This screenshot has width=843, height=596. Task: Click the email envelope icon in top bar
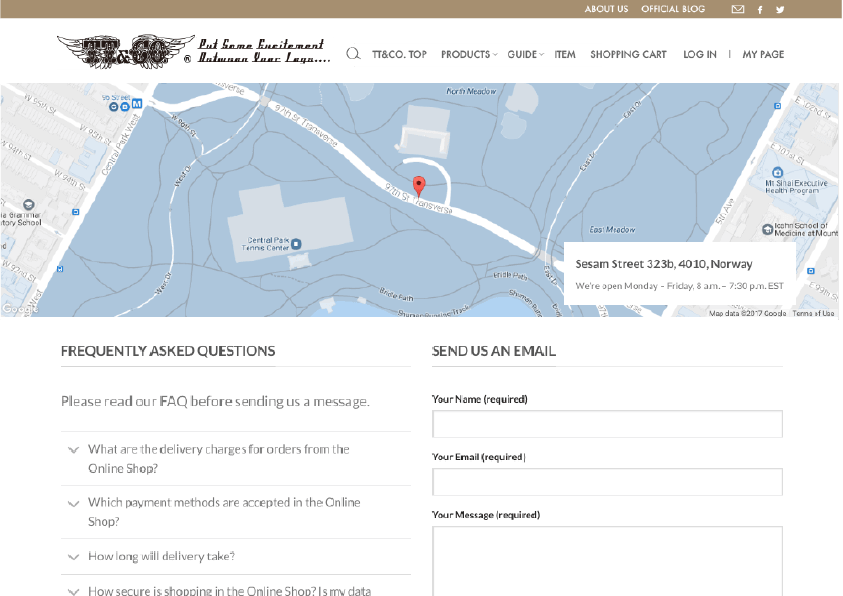click(738, 9)
